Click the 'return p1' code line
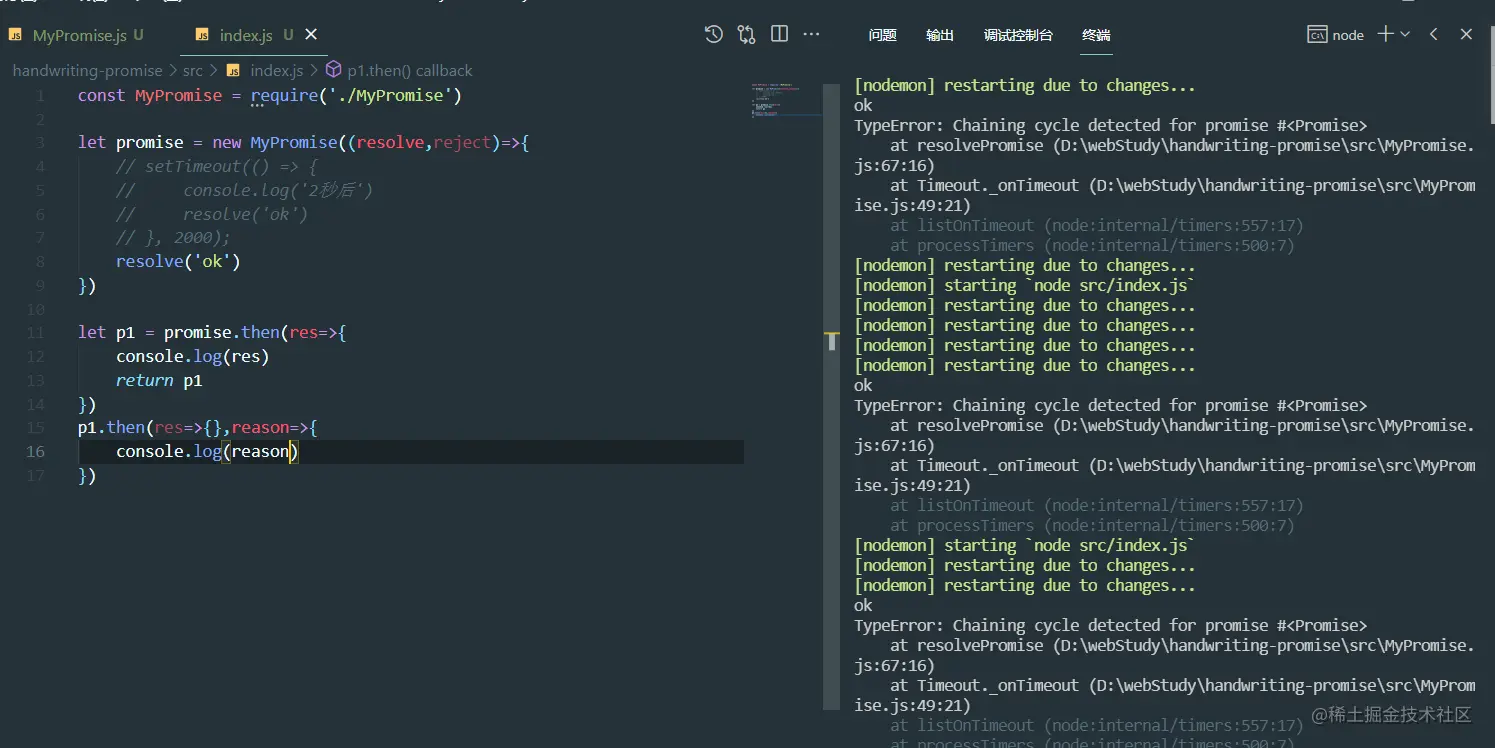 (159, 380)
